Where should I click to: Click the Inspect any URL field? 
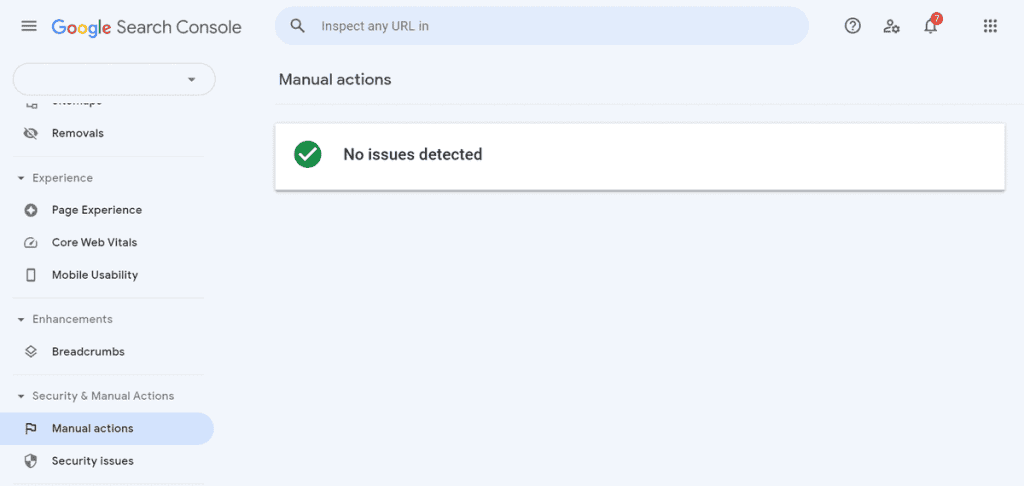542,26
